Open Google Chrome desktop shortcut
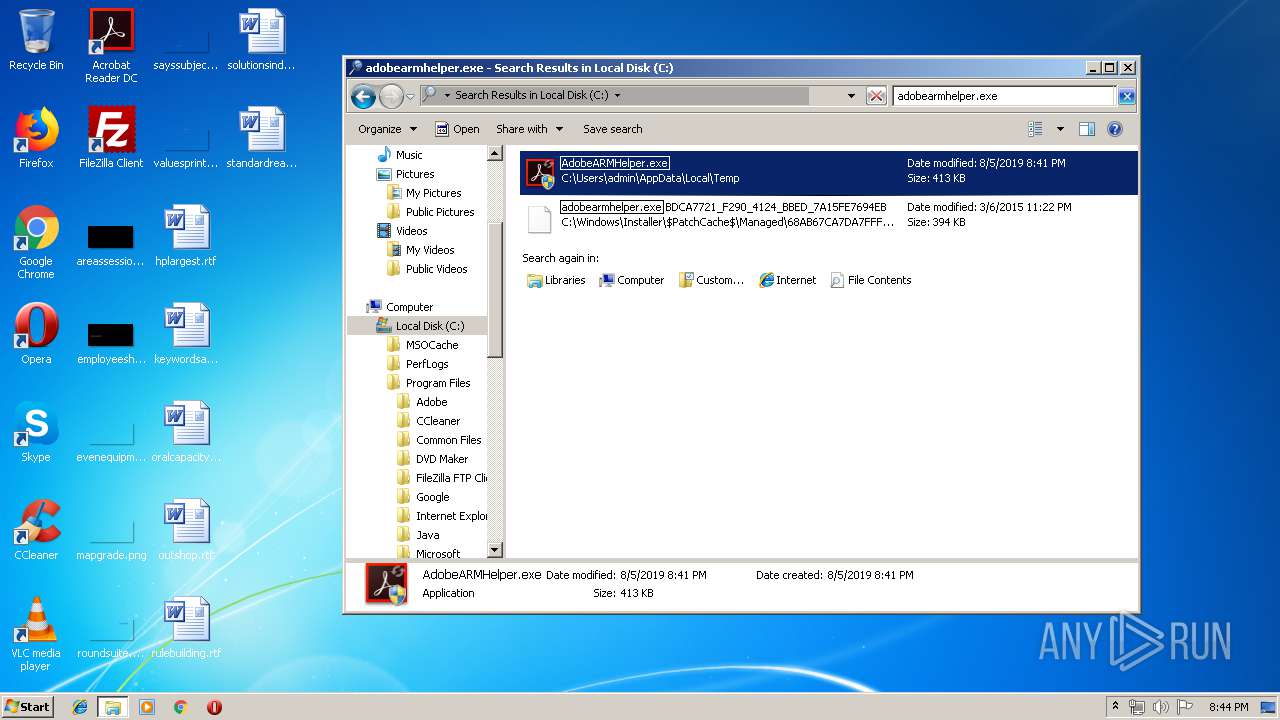Screen dimensions: 1280x720 (36, 242)
